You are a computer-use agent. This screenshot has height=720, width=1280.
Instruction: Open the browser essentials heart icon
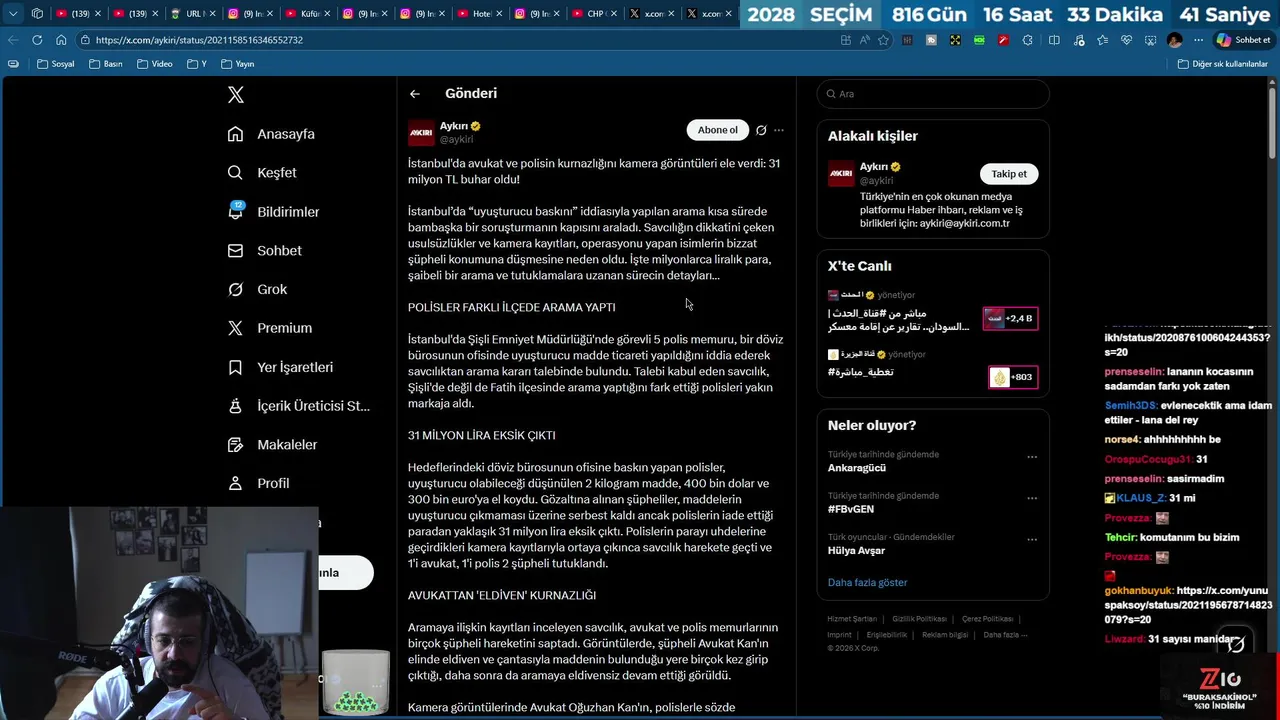click(1126, 40)
